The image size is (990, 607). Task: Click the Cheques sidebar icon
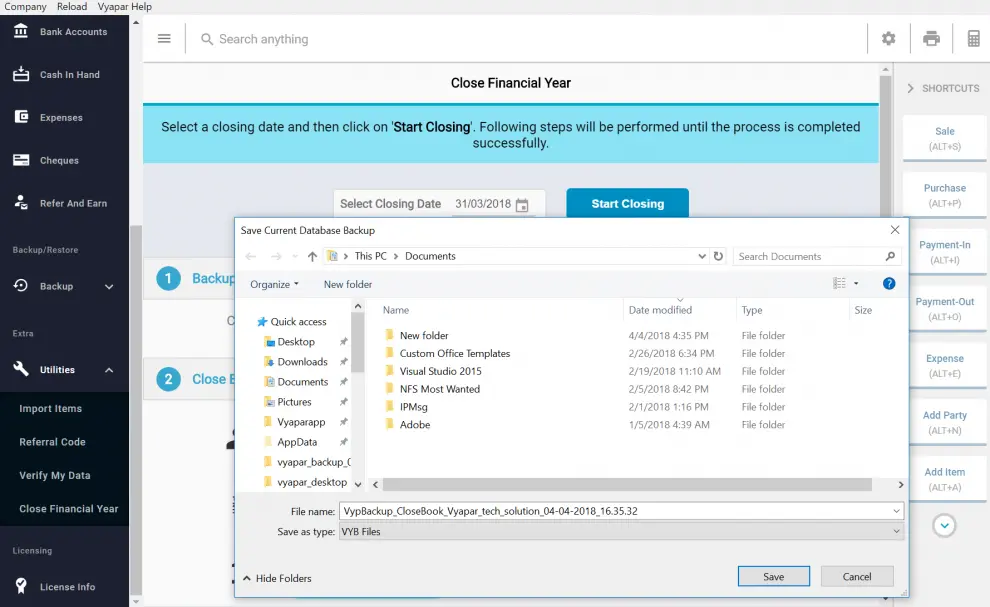point(21,160)
